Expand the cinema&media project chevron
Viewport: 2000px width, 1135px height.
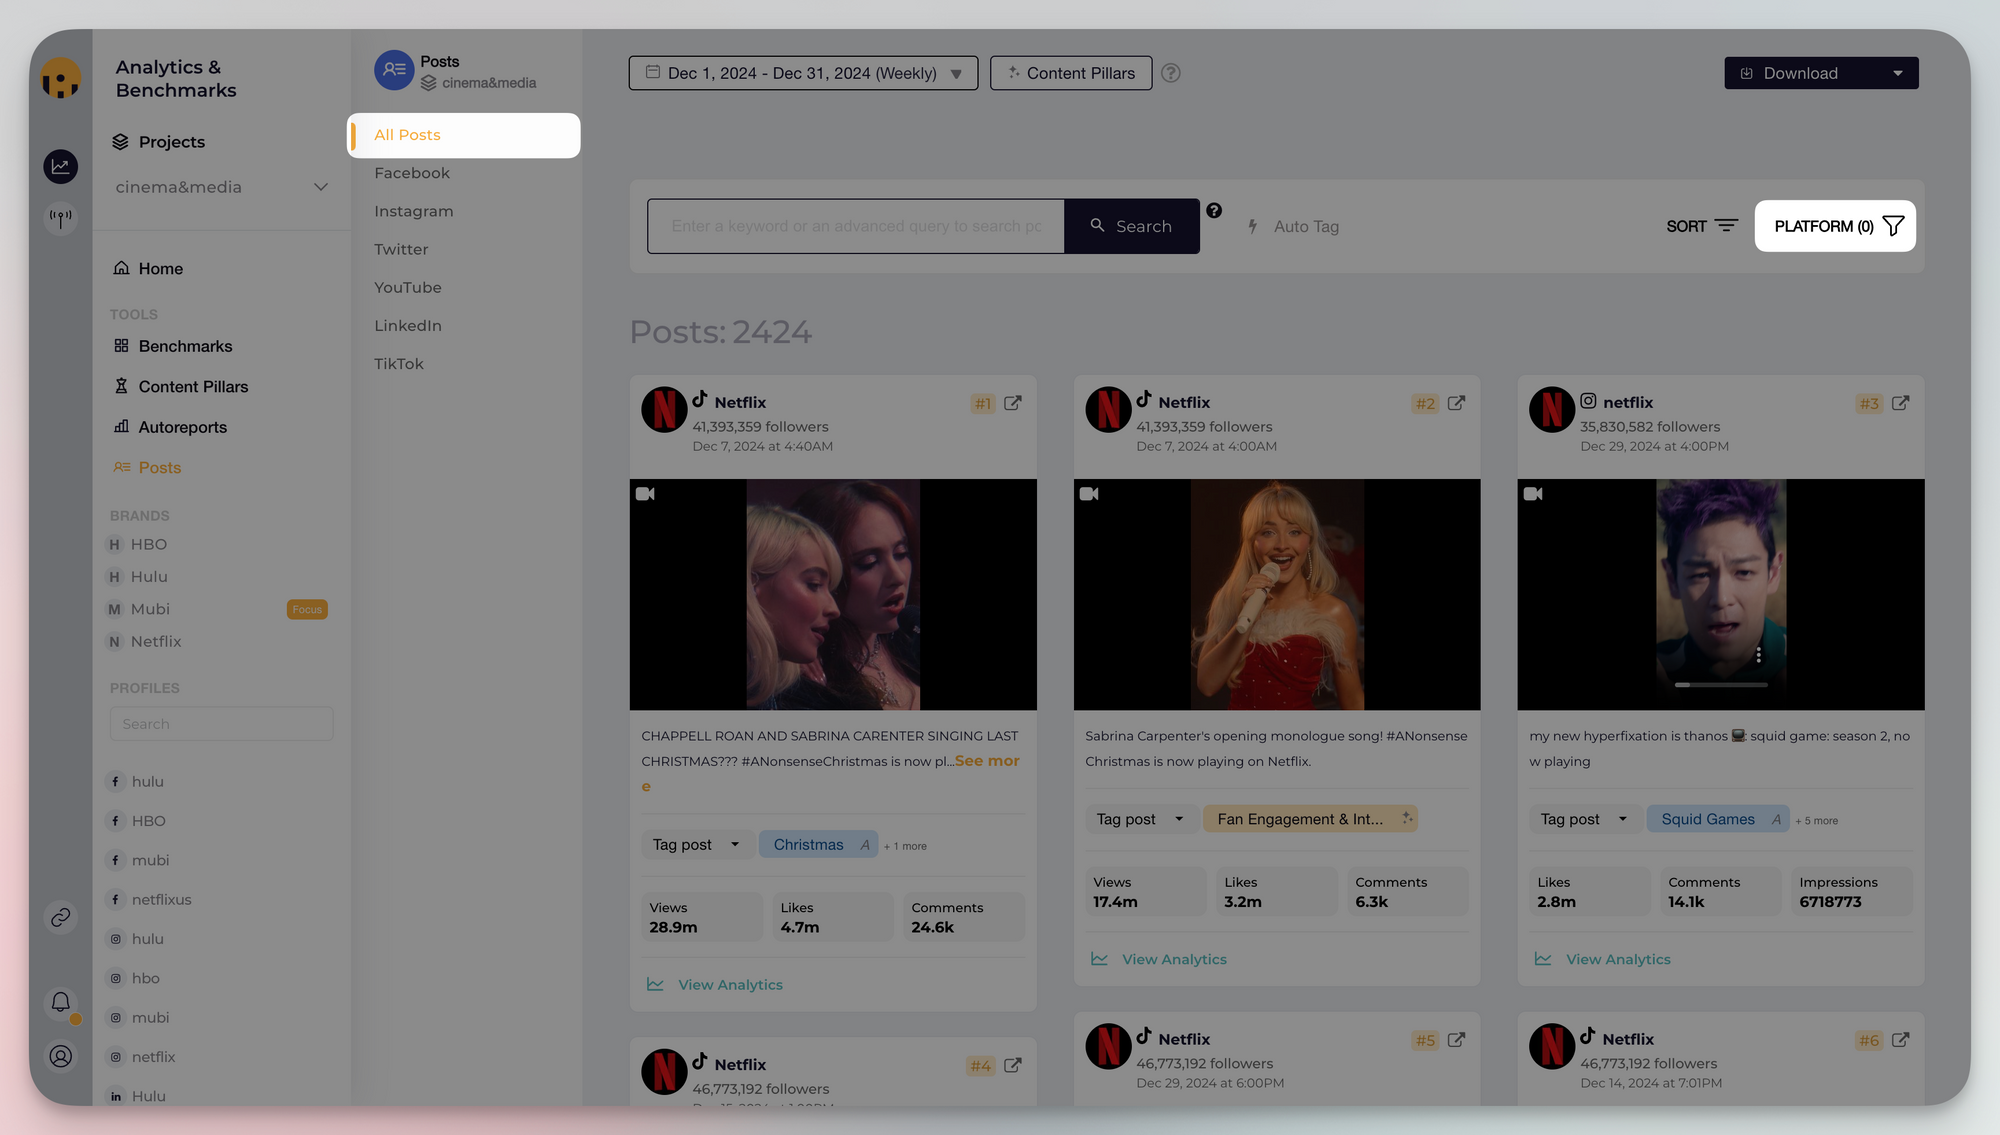(321, 187)
